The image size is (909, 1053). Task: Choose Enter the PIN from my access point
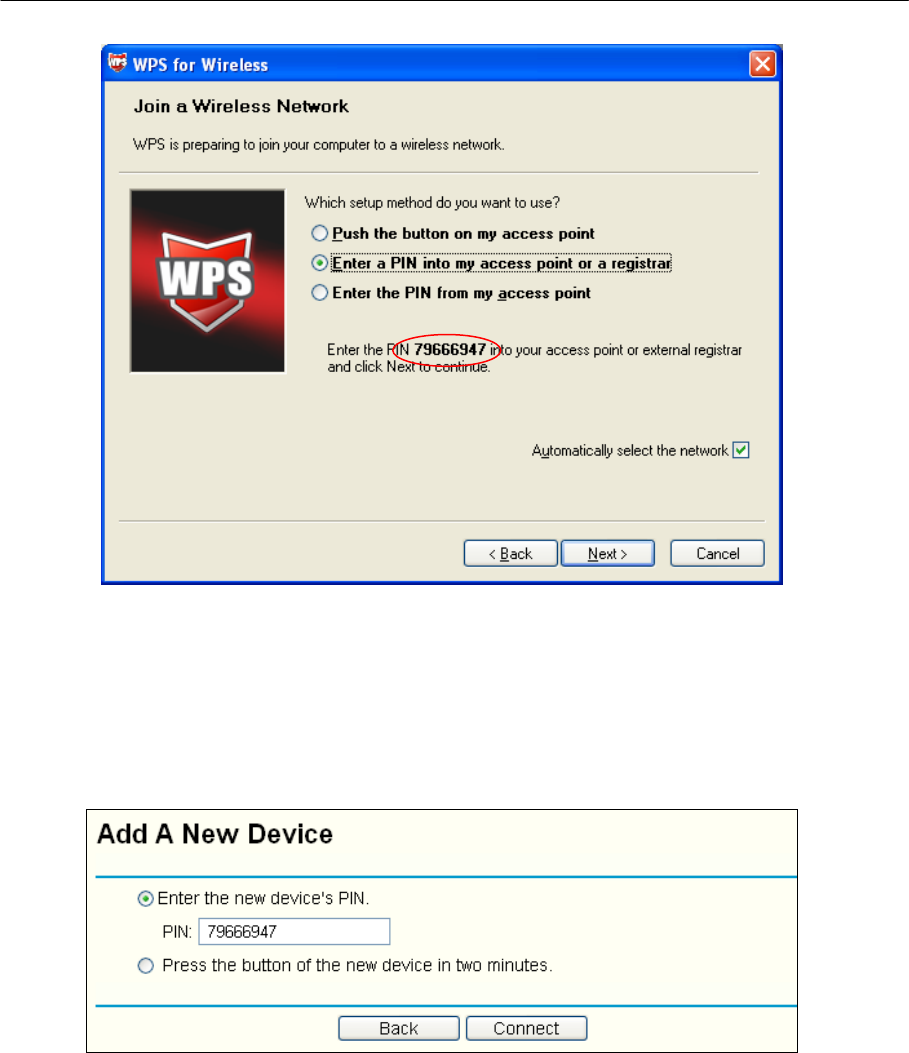[x=320, y=293]
